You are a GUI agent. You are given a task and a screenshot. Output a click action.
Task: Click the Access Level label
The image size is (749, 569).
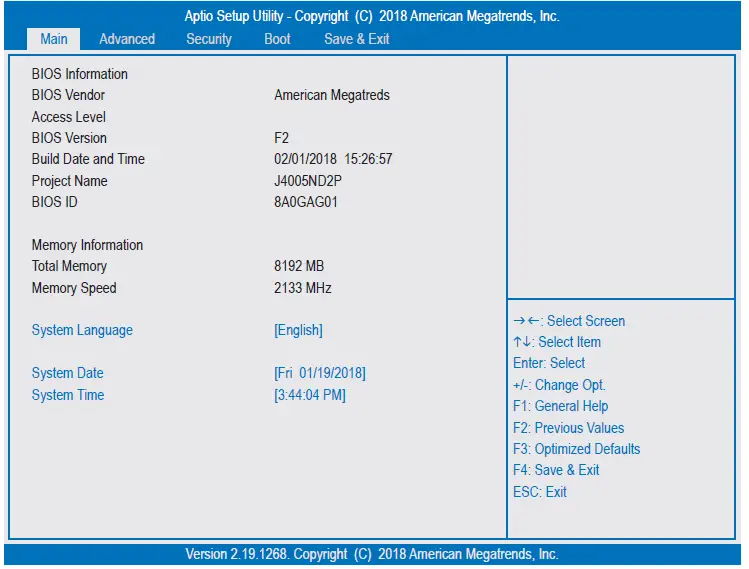69,117
